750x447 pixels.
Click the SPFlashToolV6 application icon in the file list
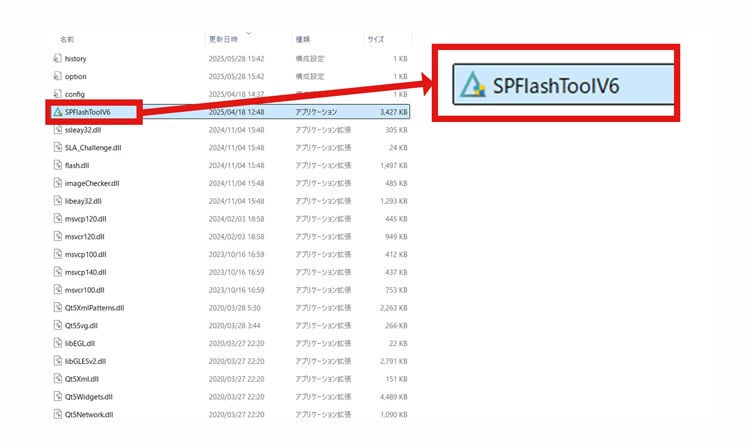(57, 112)
